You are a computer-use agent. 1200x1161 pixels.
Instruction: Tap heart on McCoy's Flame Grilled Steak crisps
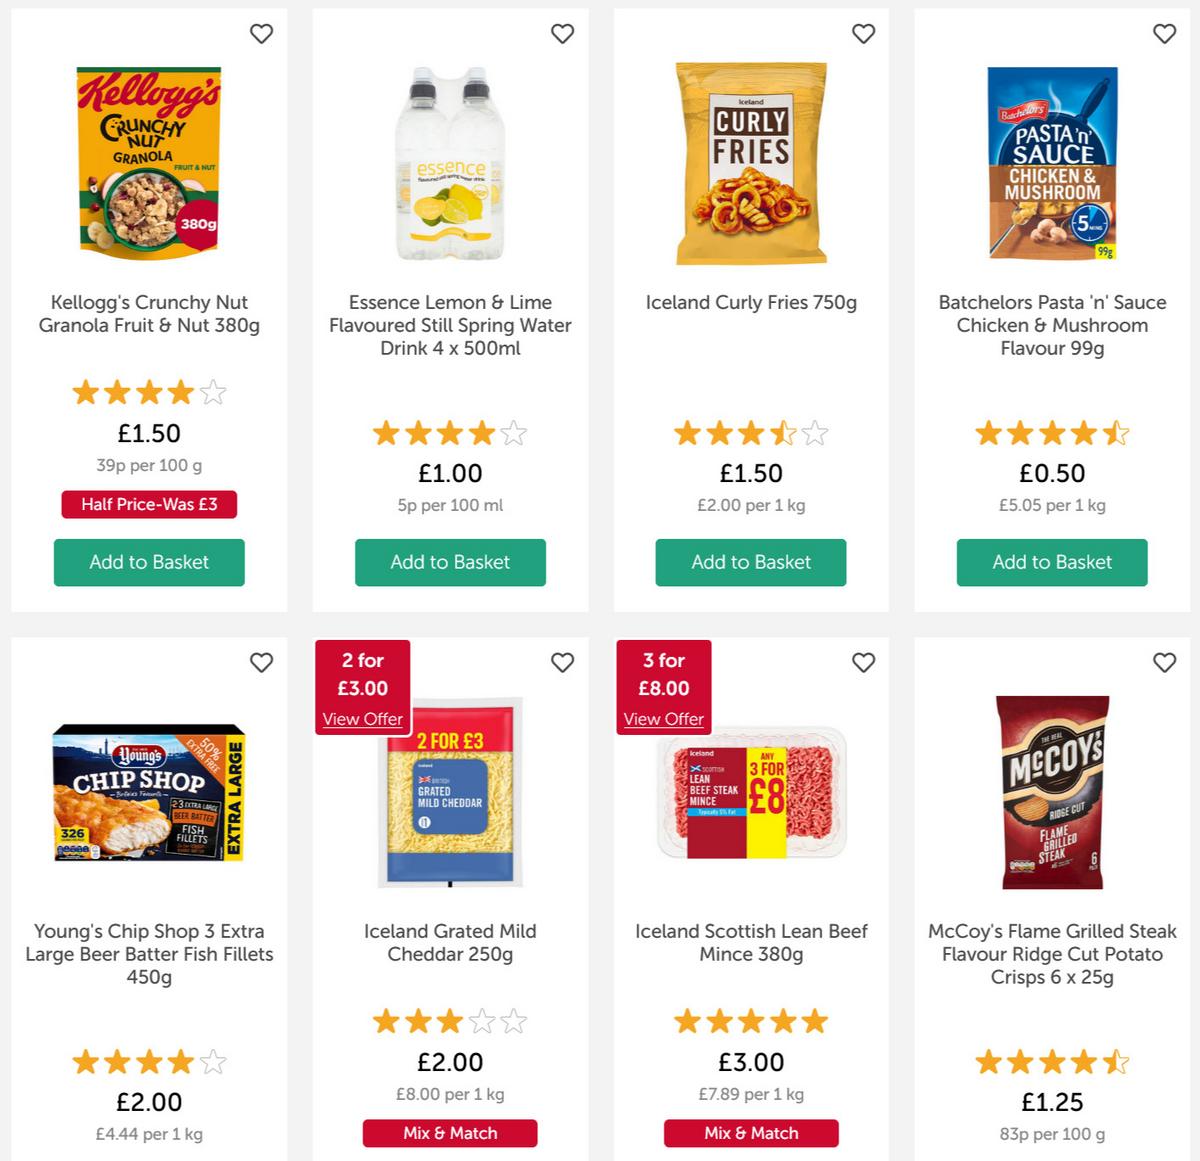[x=1165, y=663]
